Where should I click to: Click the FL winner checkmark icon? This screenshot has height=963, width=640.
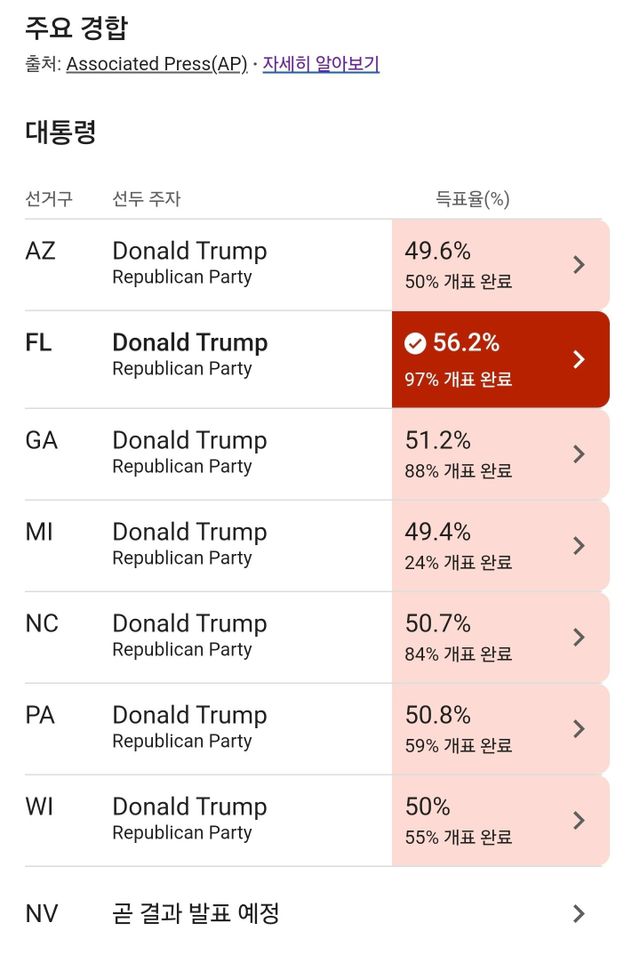(415, 344)
